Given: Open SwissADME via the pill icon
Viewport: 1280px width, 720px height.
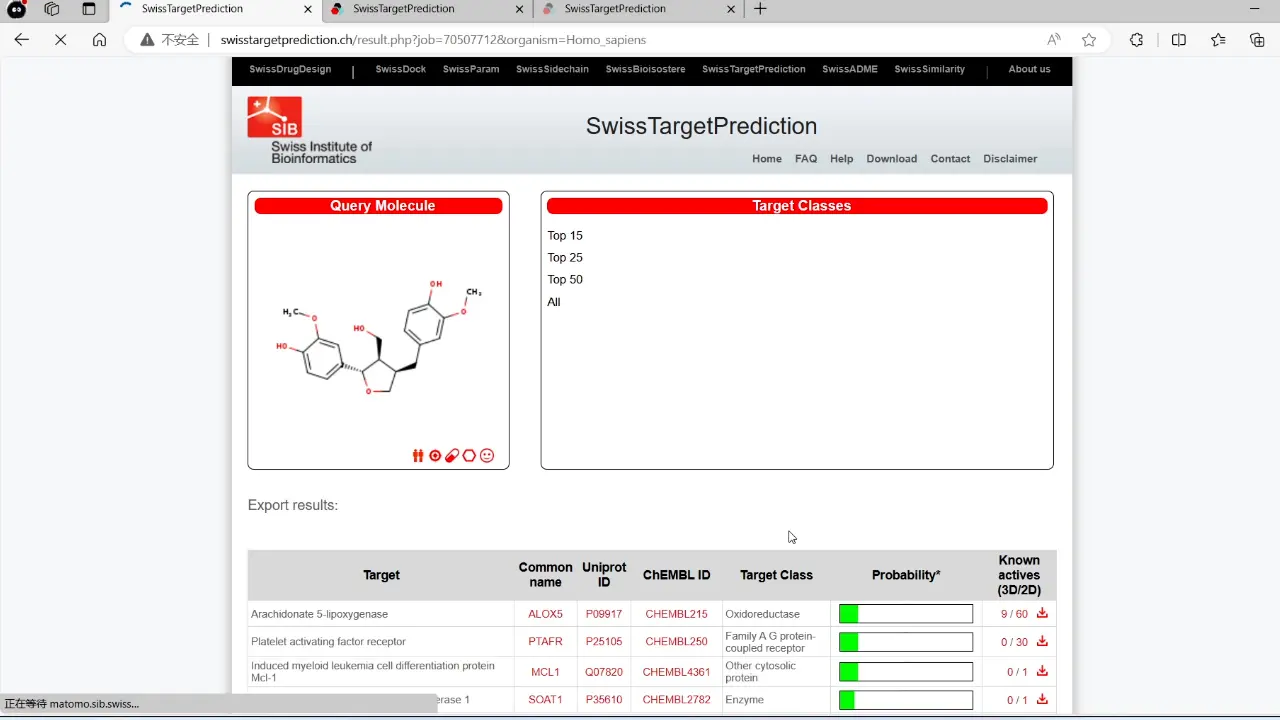Looking at the screenshot, I should click(452, 456).
